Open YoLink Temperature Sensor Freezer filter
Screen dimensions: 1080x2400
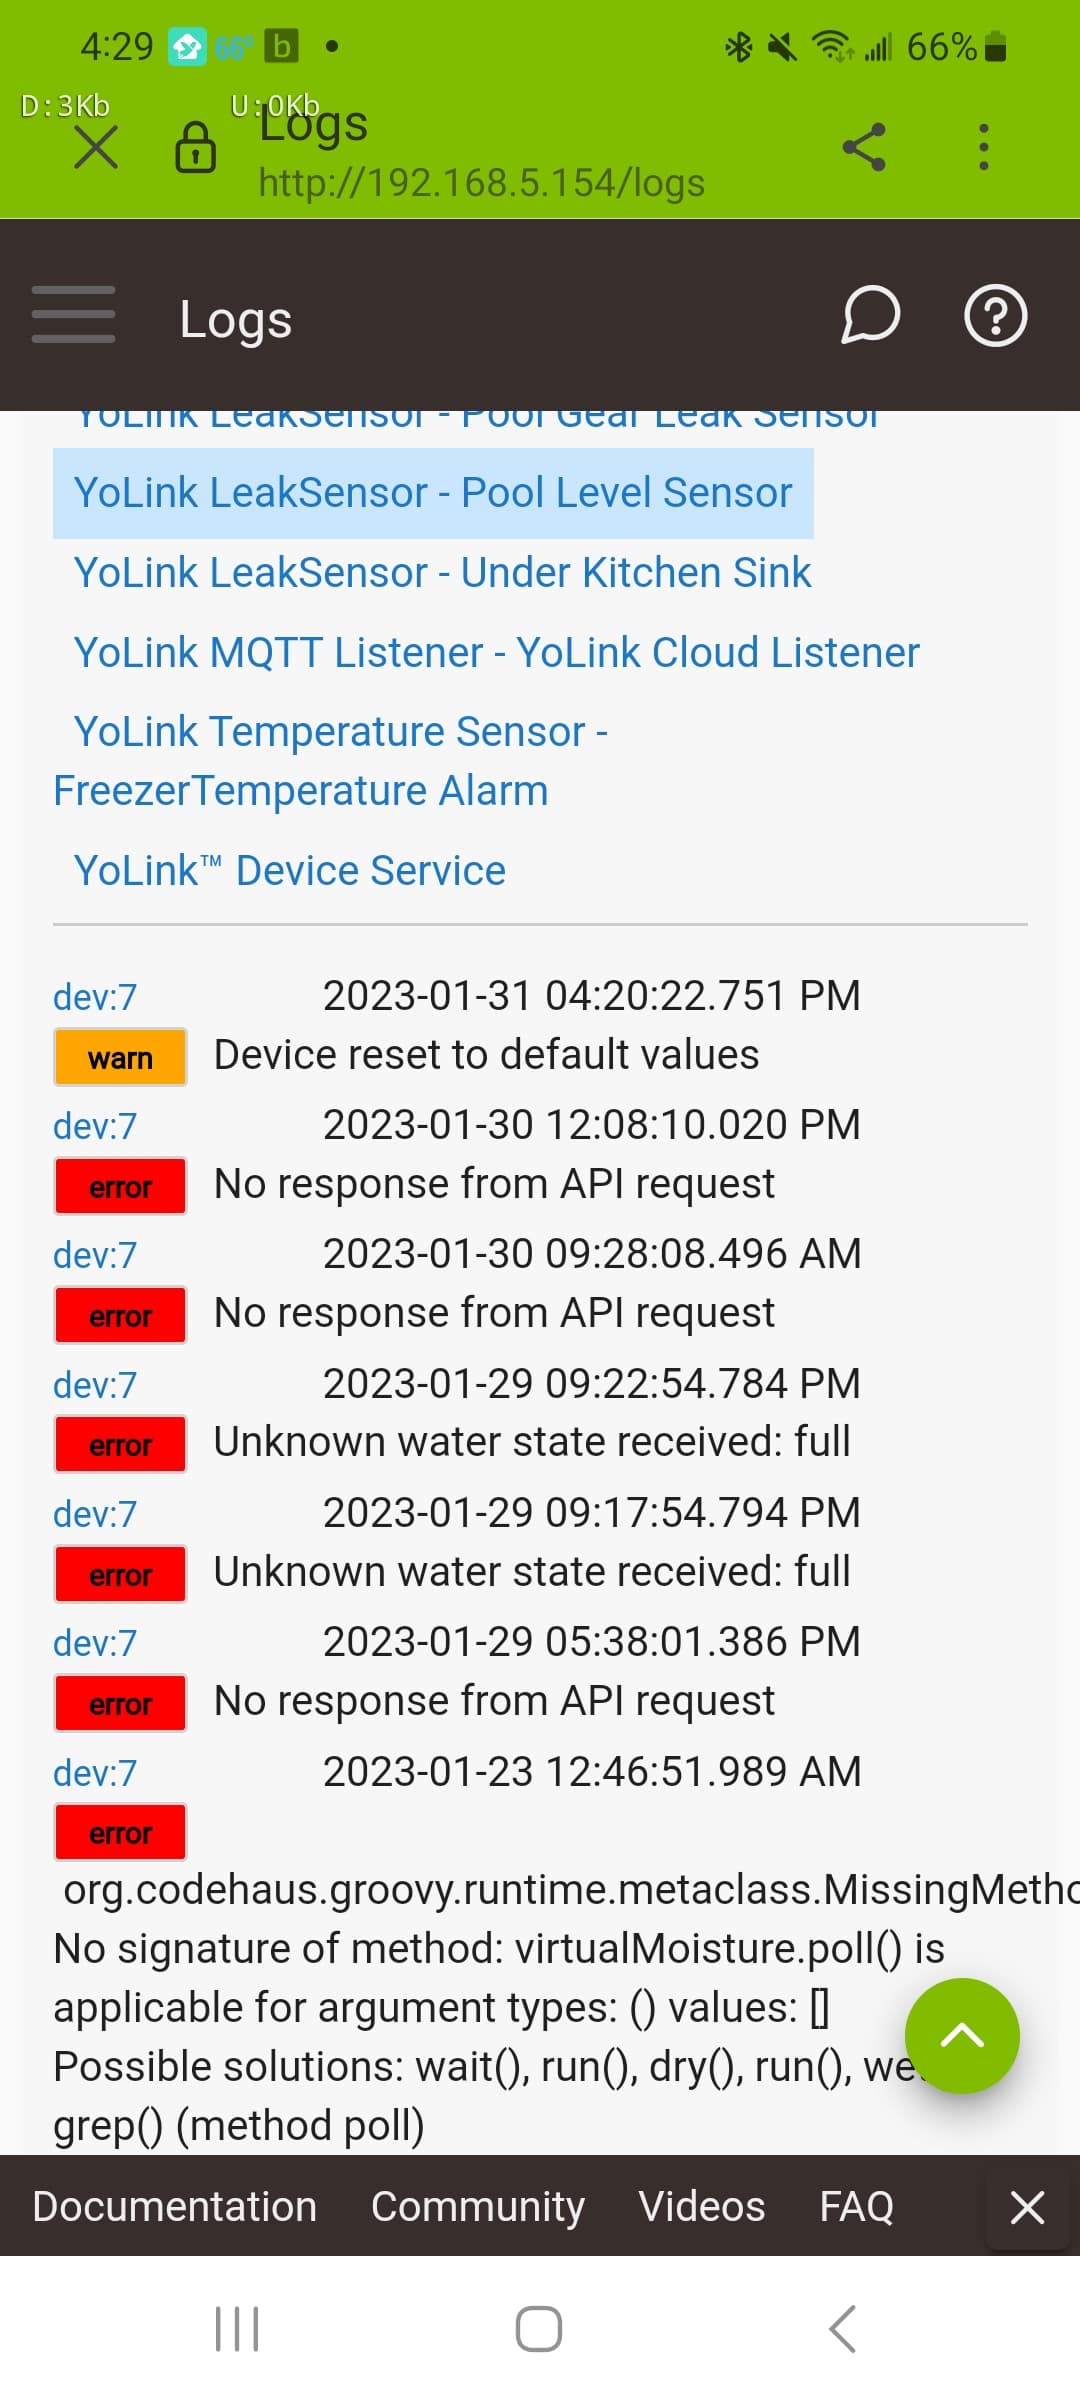pyautogui.click(x=331, y=761)
